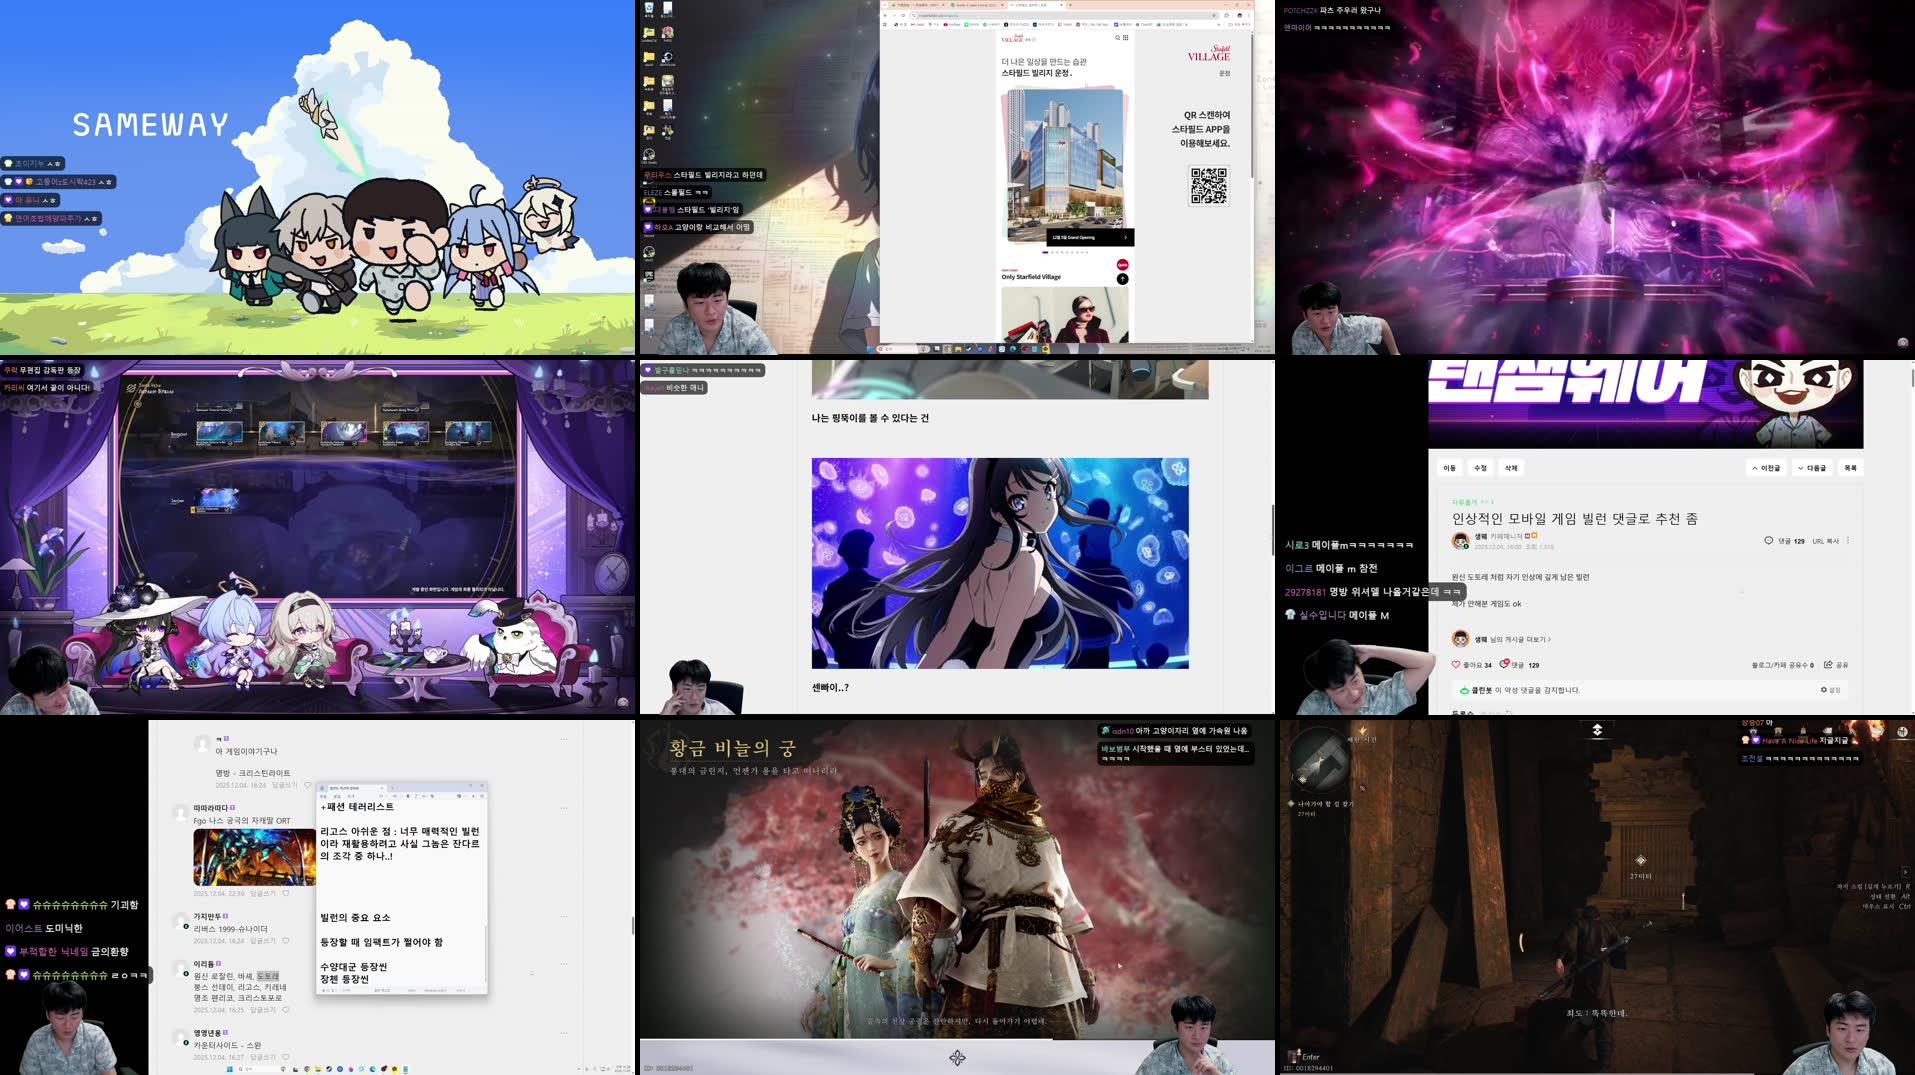Toggle the heart under the 카운터사이드 comment
1915x1075 pixels.
286,1057
